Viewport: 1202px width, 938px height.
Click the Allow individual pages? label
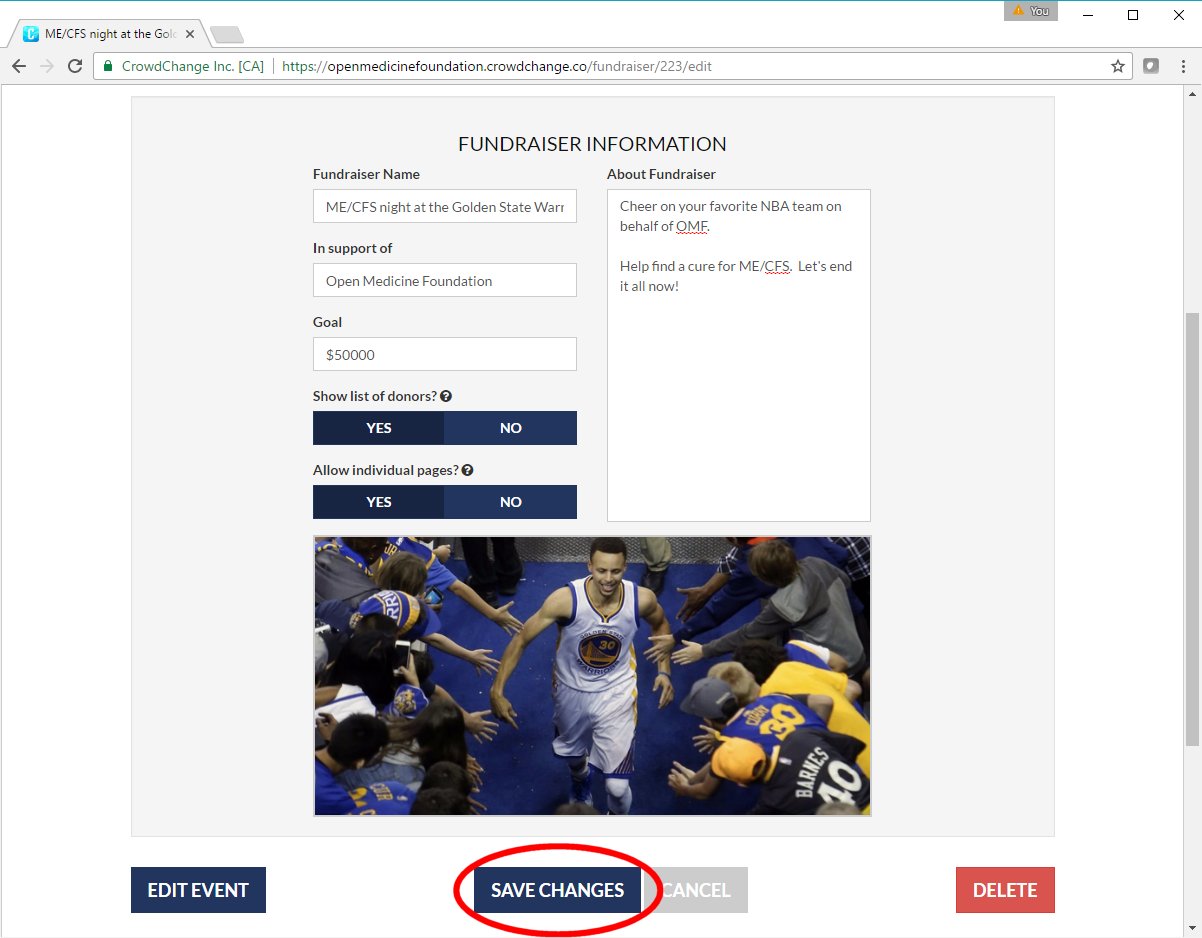385,470
